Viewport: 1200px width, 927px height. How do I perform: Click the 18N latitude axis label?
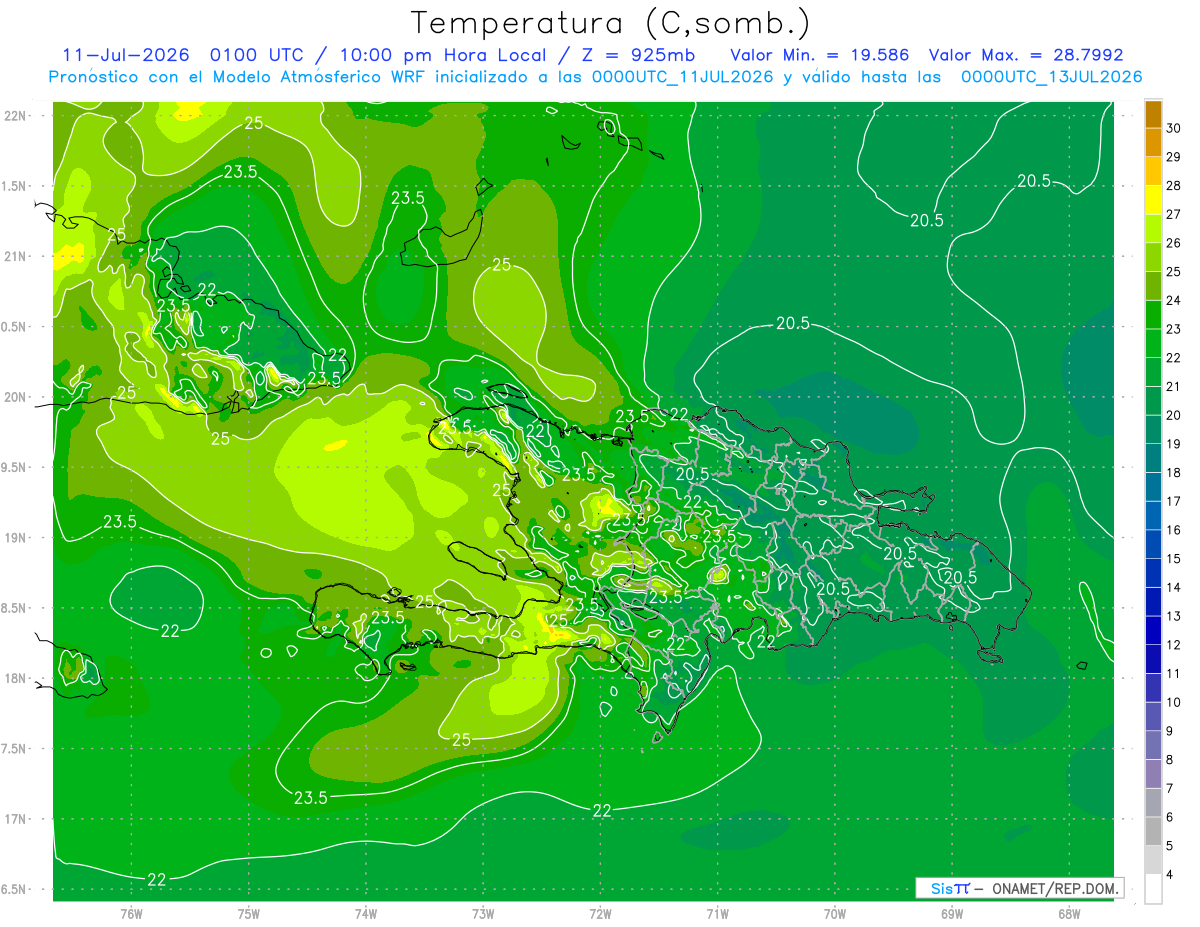(17, 678)
